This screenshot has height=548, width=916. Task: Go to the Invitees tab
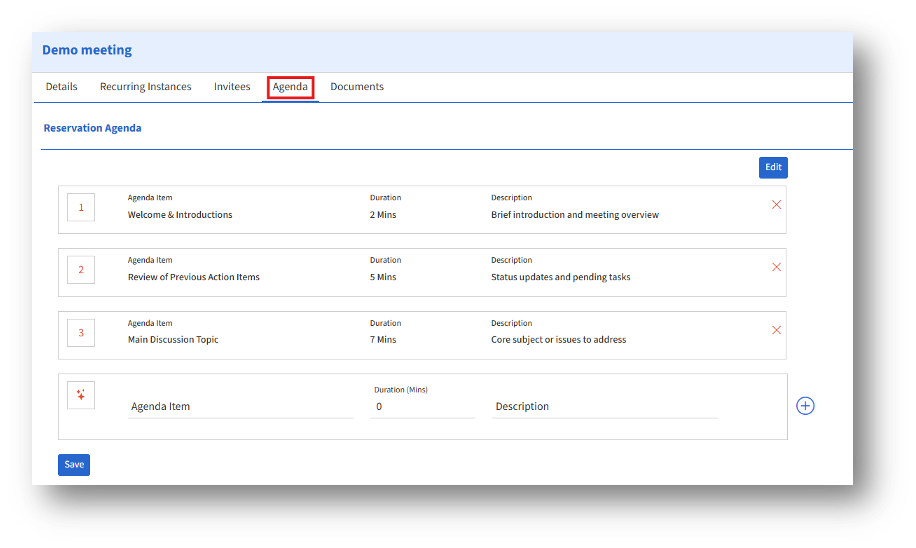(x=232, y=87)
